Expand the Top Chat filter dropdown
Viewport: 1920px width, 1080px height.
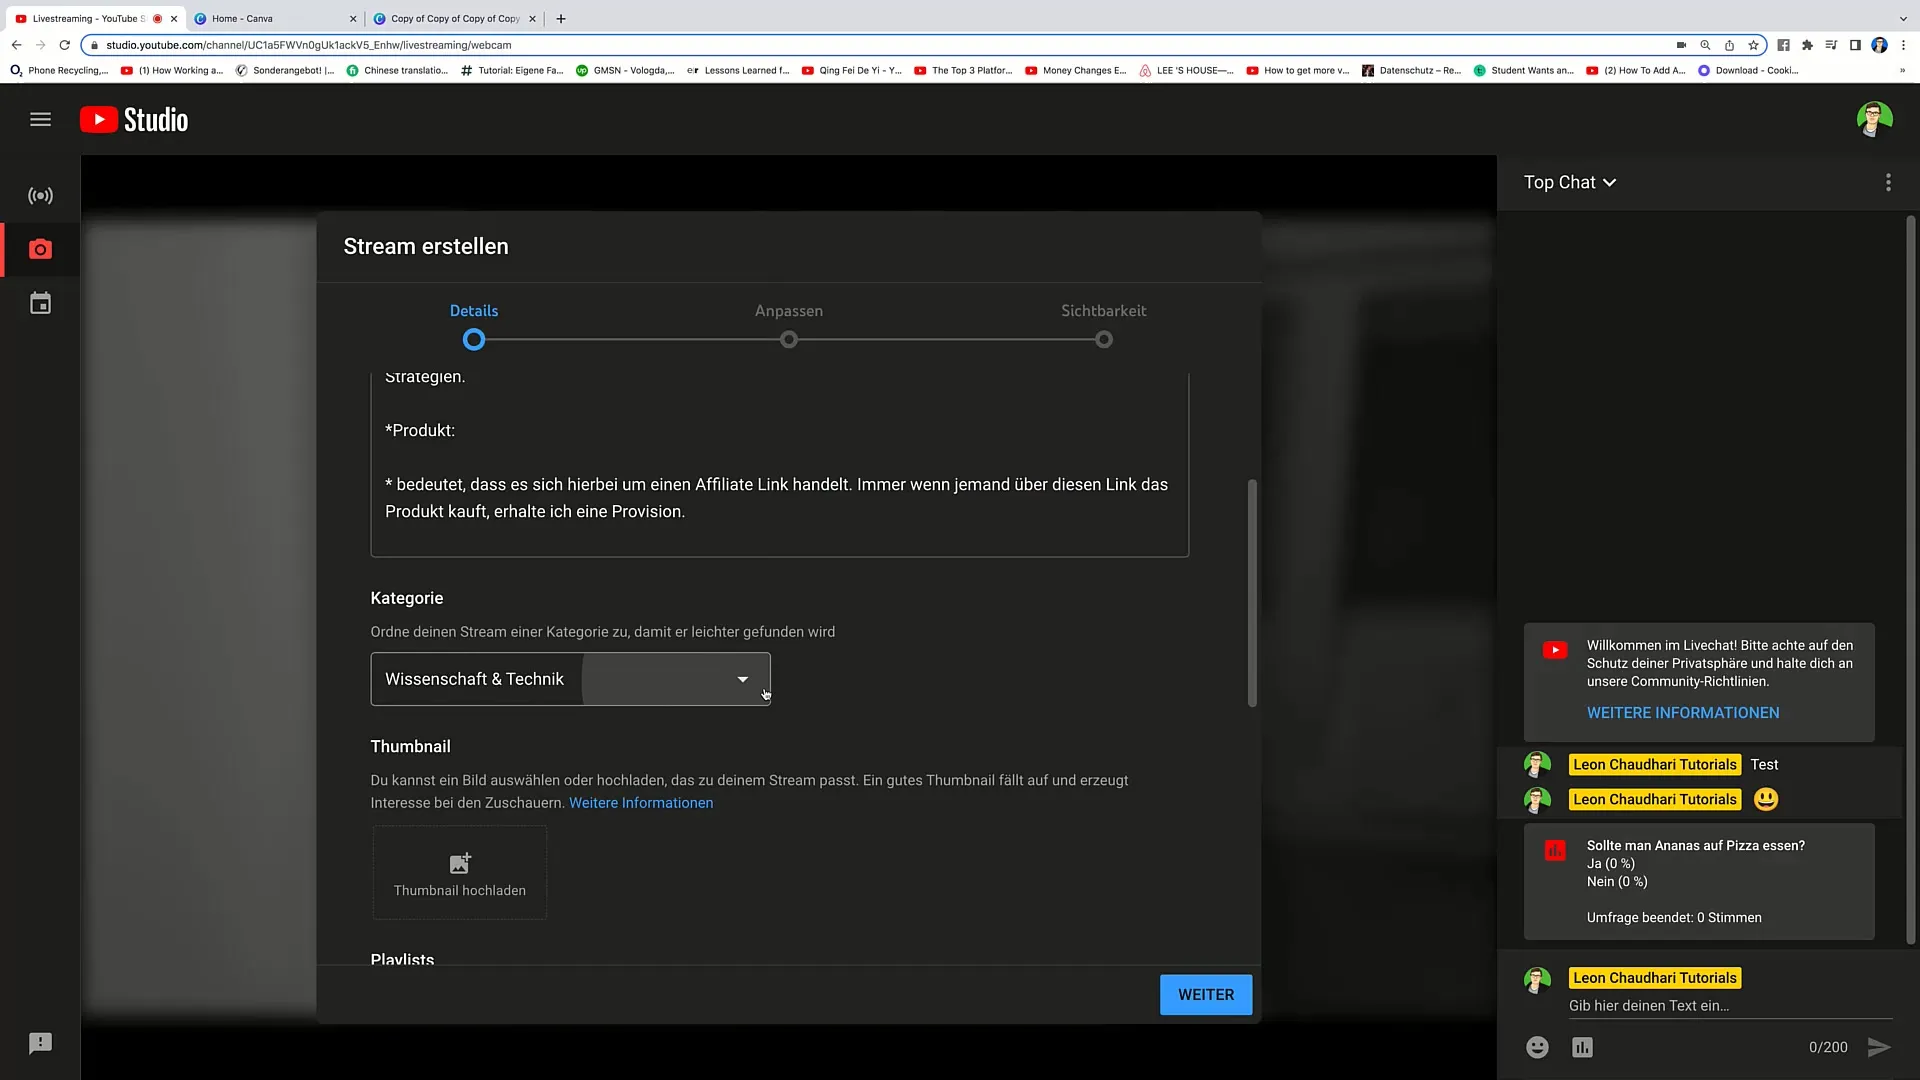click(x=1569, y=182)
